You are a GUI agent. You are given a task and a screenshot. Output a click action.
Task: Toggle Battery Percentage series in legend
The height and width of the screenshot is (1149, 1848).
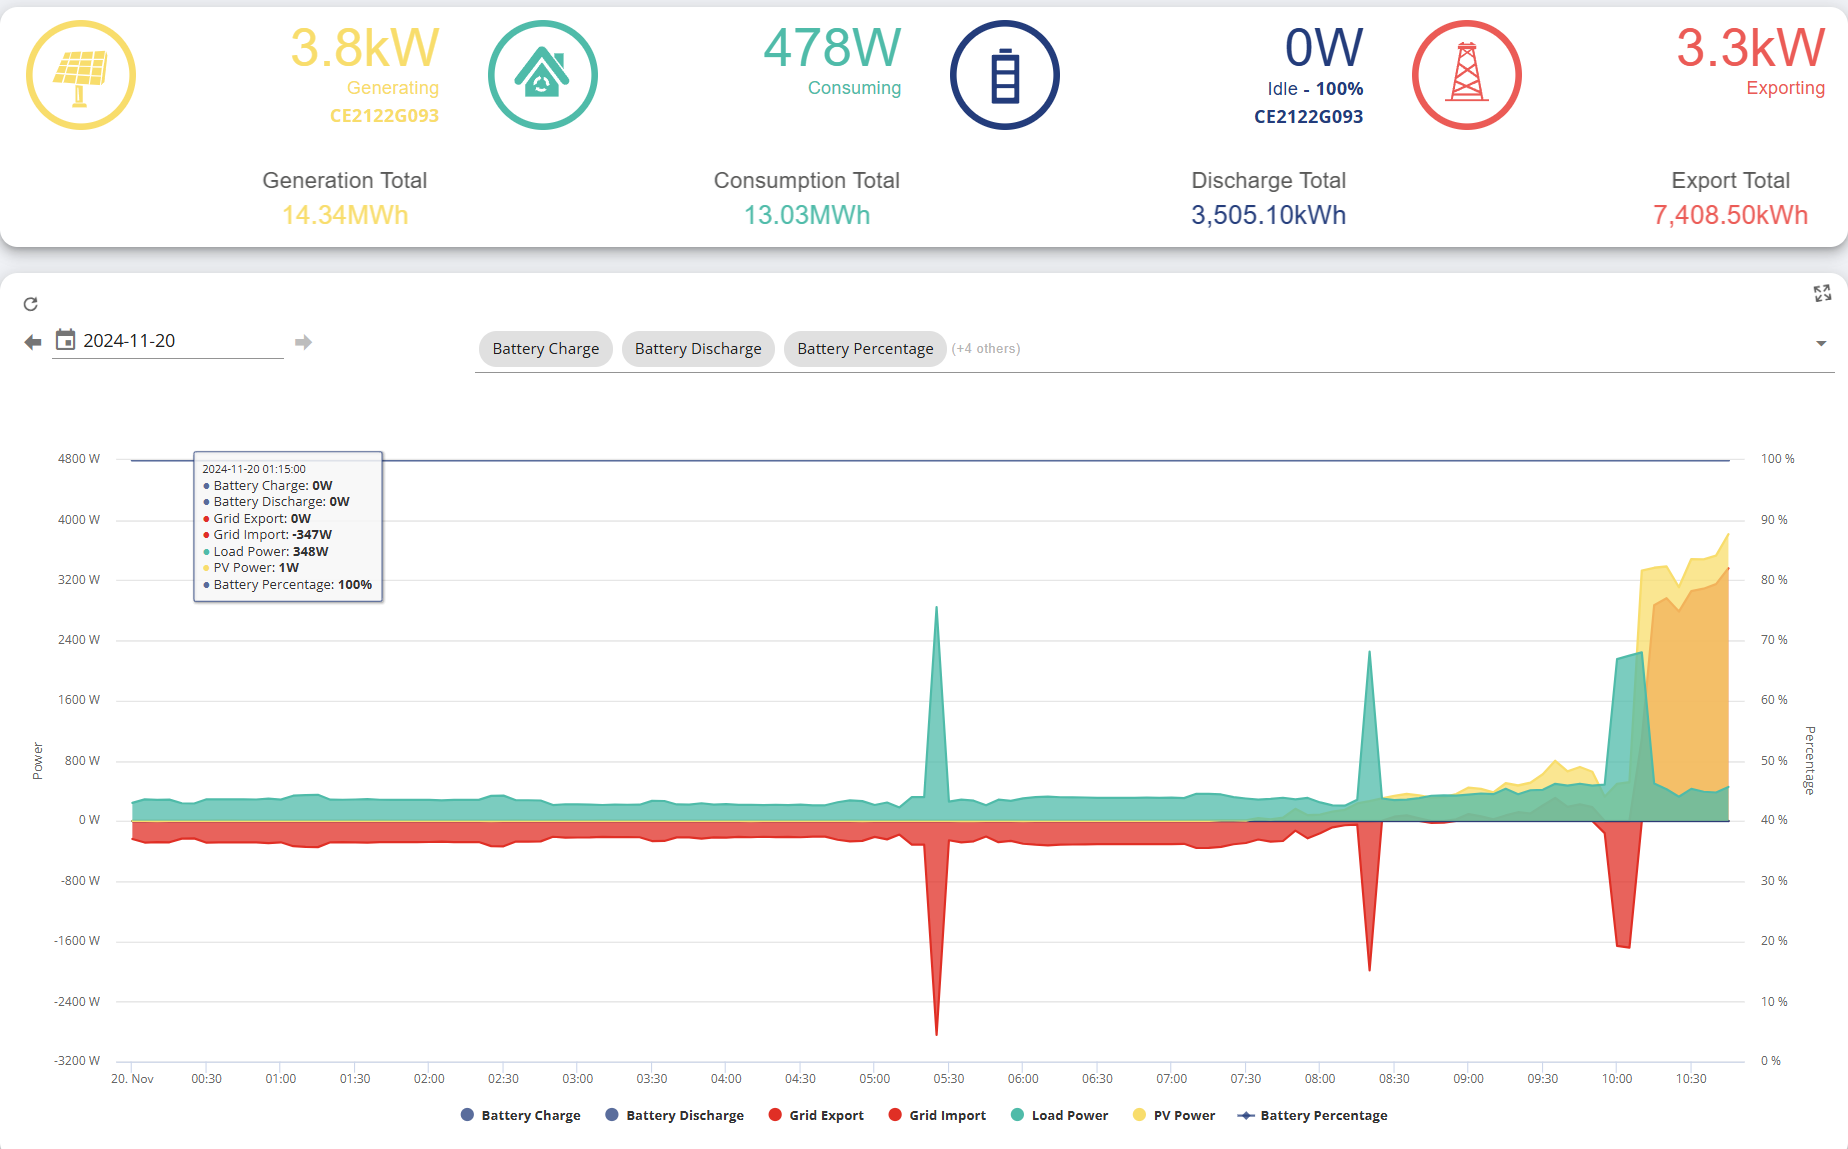pos(1312,1115)
